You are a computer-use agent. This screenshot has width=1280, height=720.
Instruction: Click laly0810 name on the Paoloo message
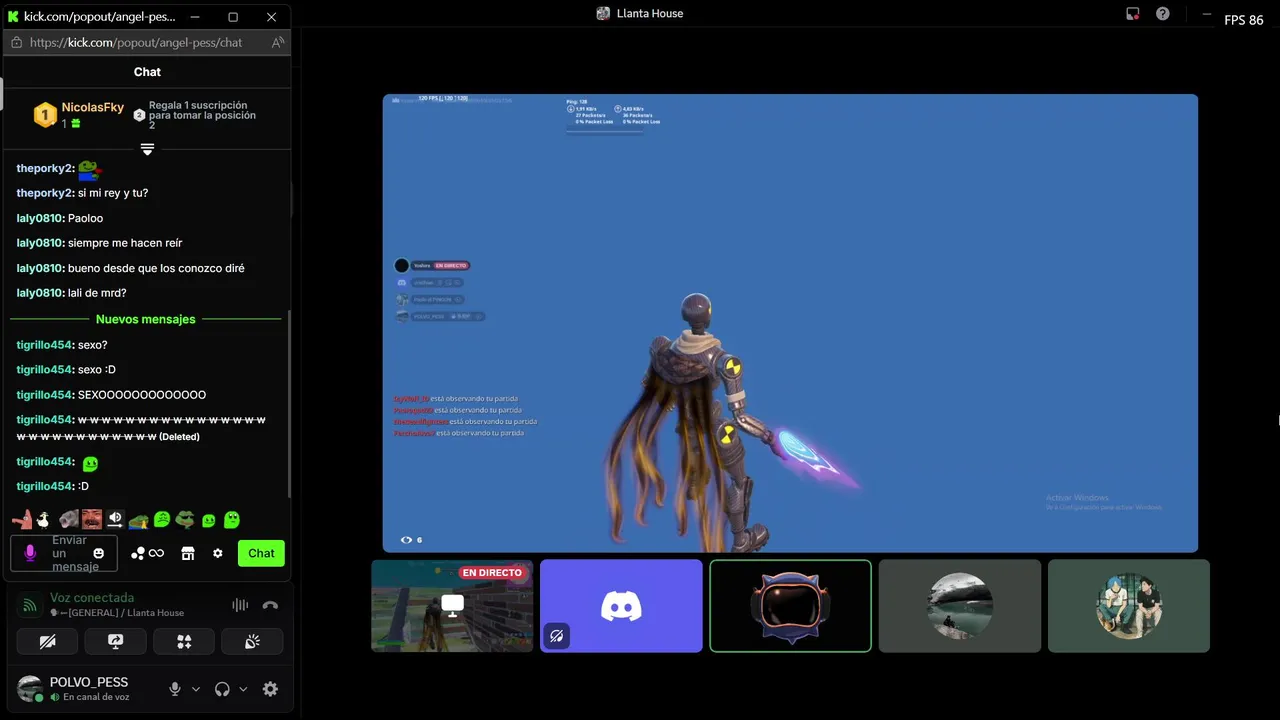pos(40,218)
